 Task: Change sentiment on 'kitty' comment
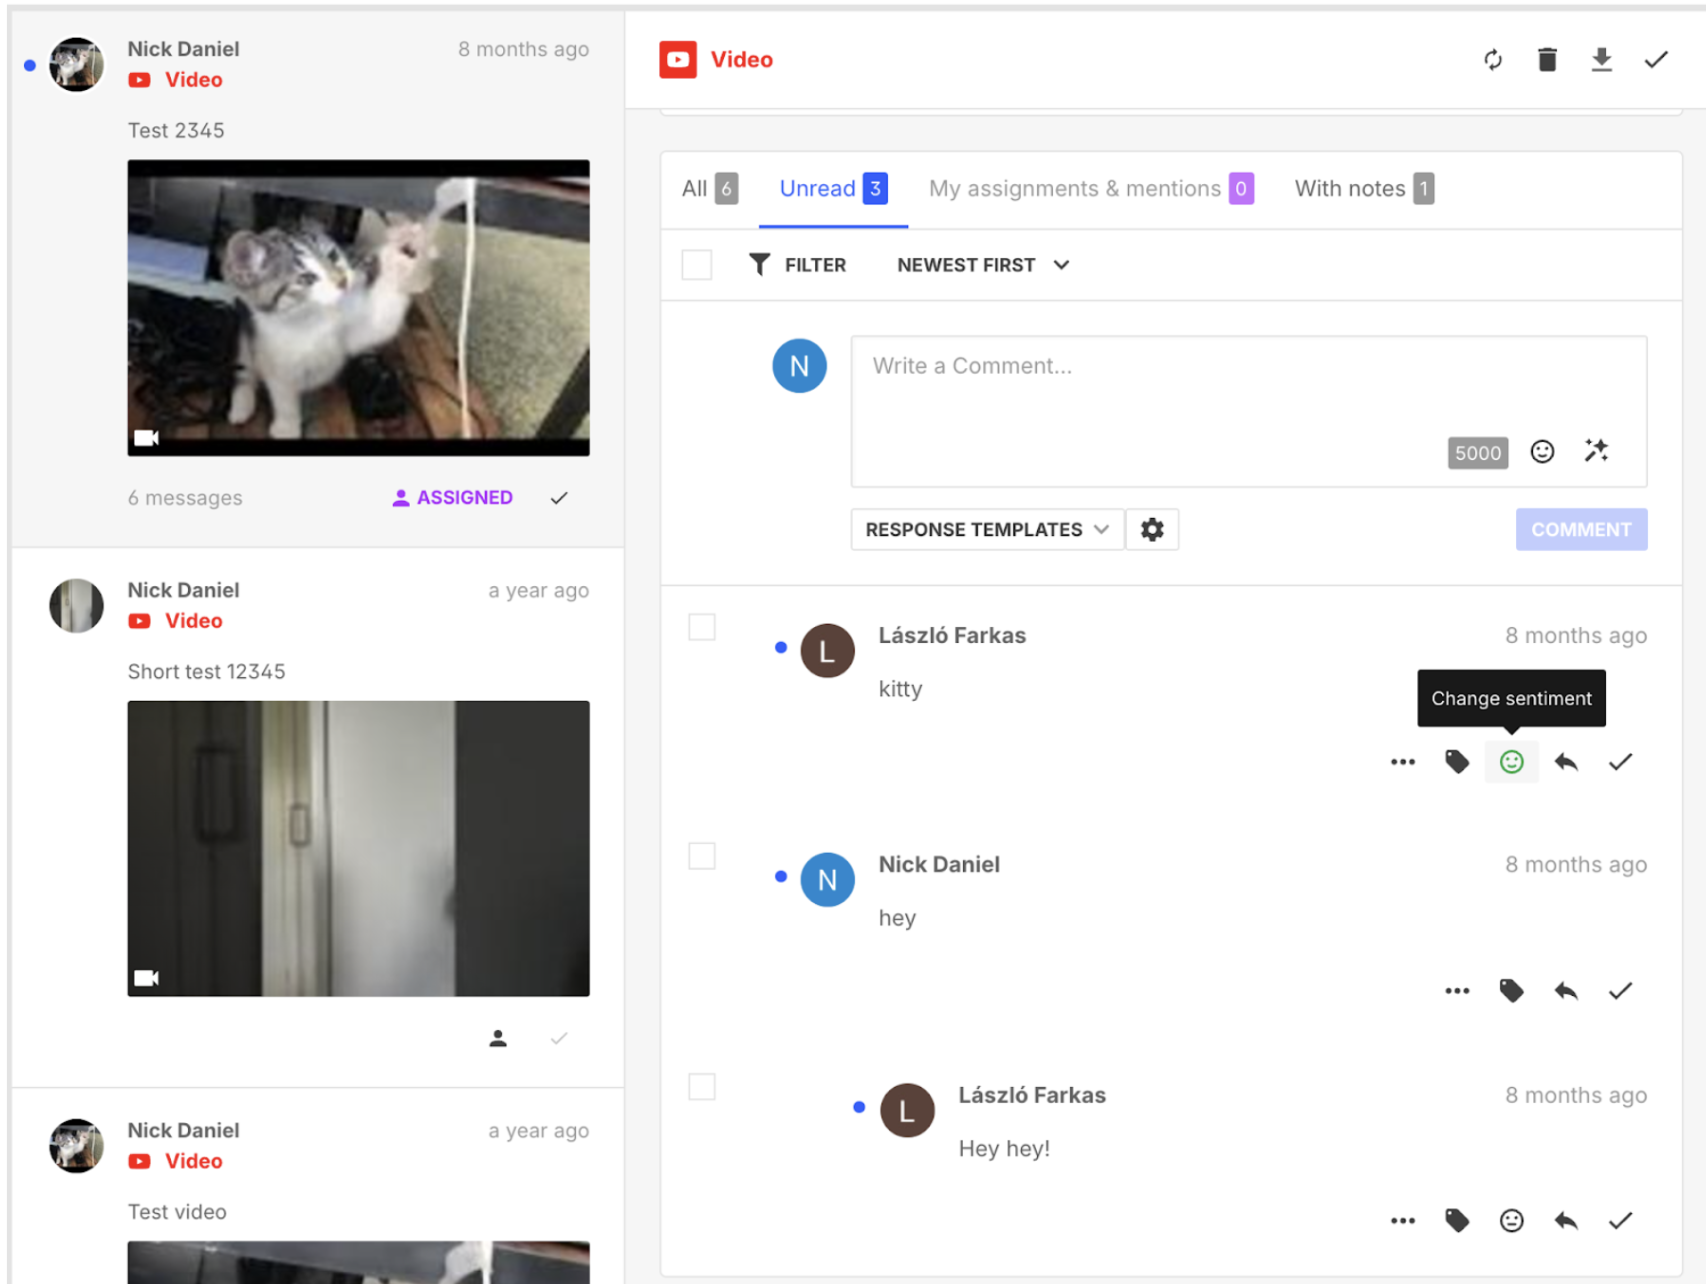[x=1511, y=762]
